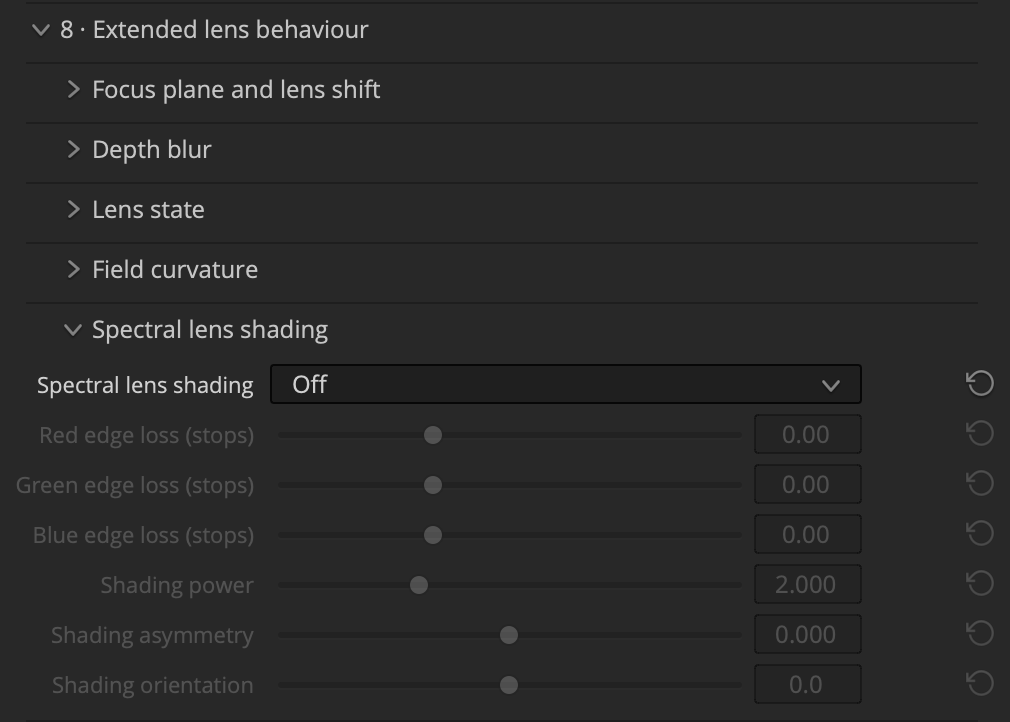Reset Red edge loss value
Viewport: 1010px width, 722px height.
[x=980, y=433]
